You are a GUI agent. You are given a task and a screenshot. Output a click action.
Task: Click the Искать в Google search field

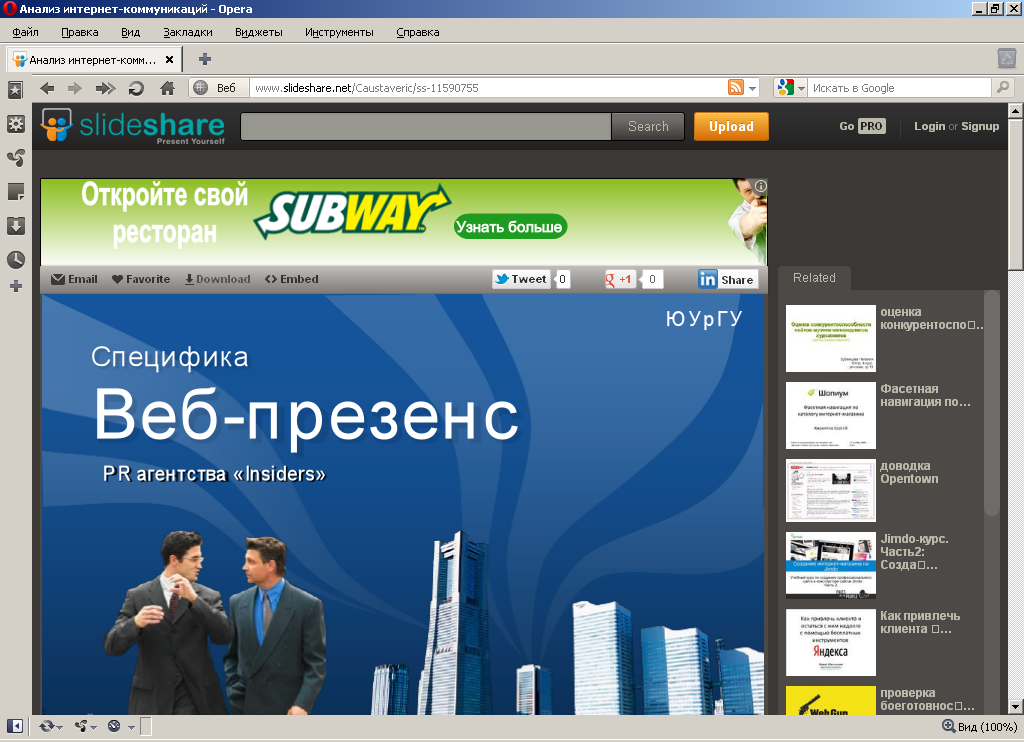click(900, 88)
